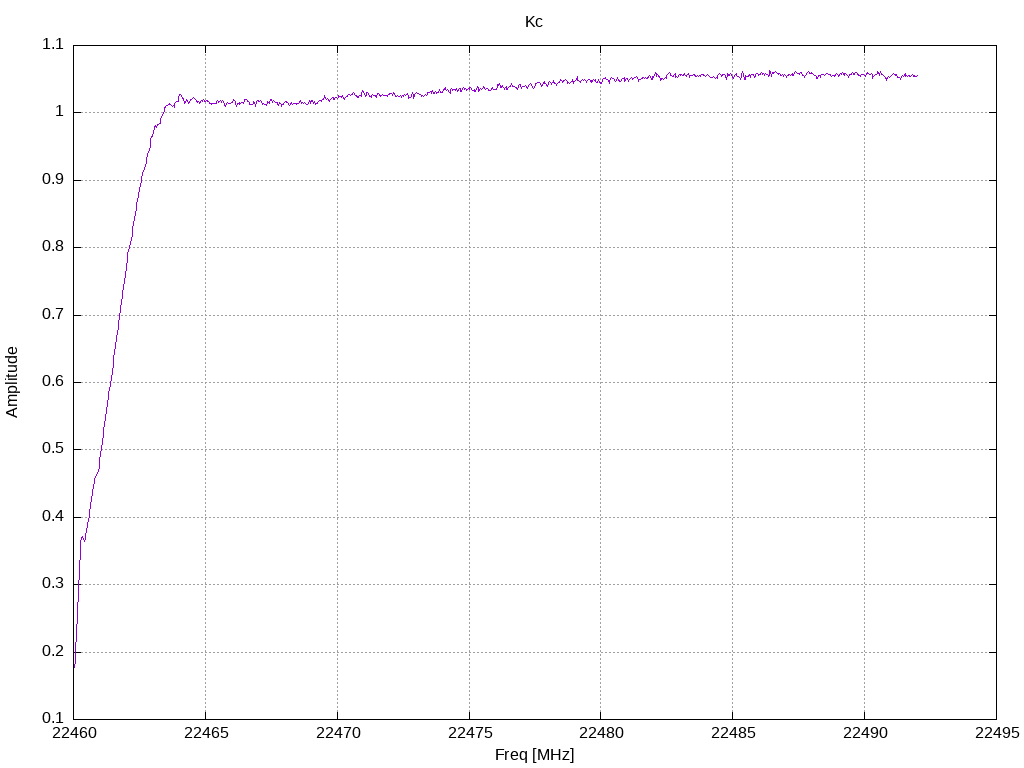The height and width of the screenshot is (768, 1024).
Task: Click the y-axis tick label 0.6
Action: (53, 381)
